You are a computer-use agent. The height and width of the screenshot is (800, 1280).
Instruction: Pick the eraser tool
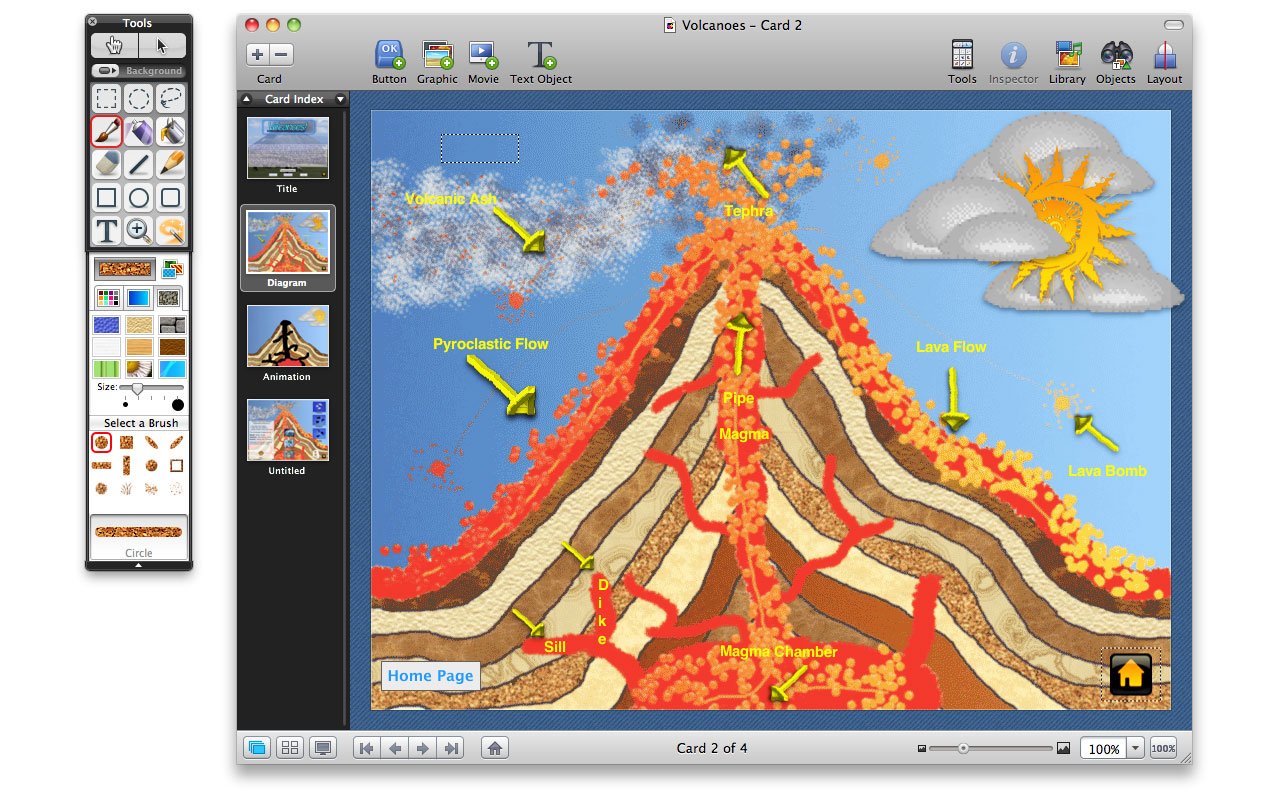click(x=107, y=164)
